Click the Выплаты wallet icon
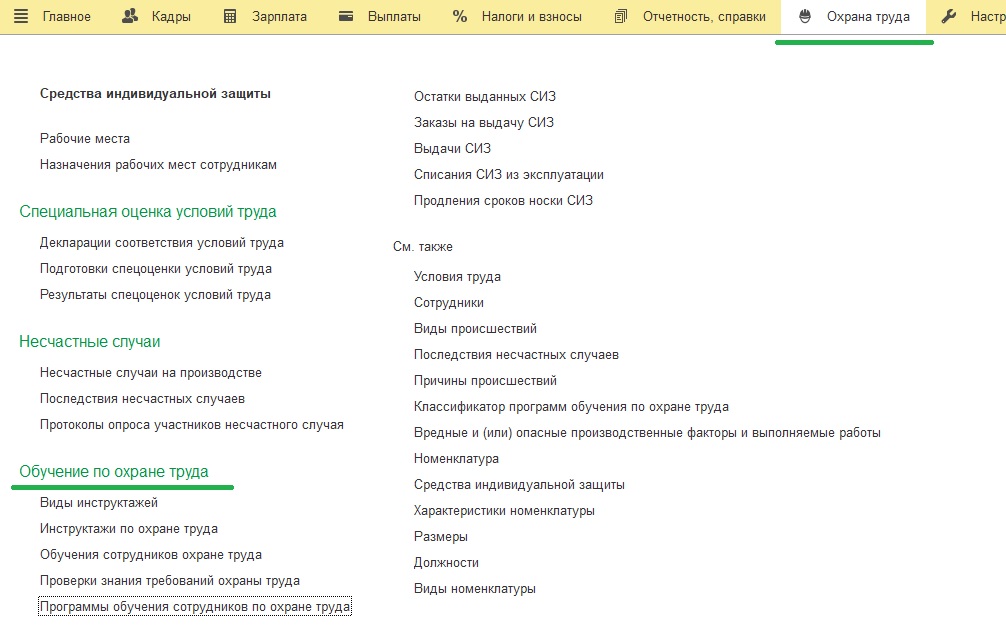The height and width of the screenshot is (628, 1006). 346,17
